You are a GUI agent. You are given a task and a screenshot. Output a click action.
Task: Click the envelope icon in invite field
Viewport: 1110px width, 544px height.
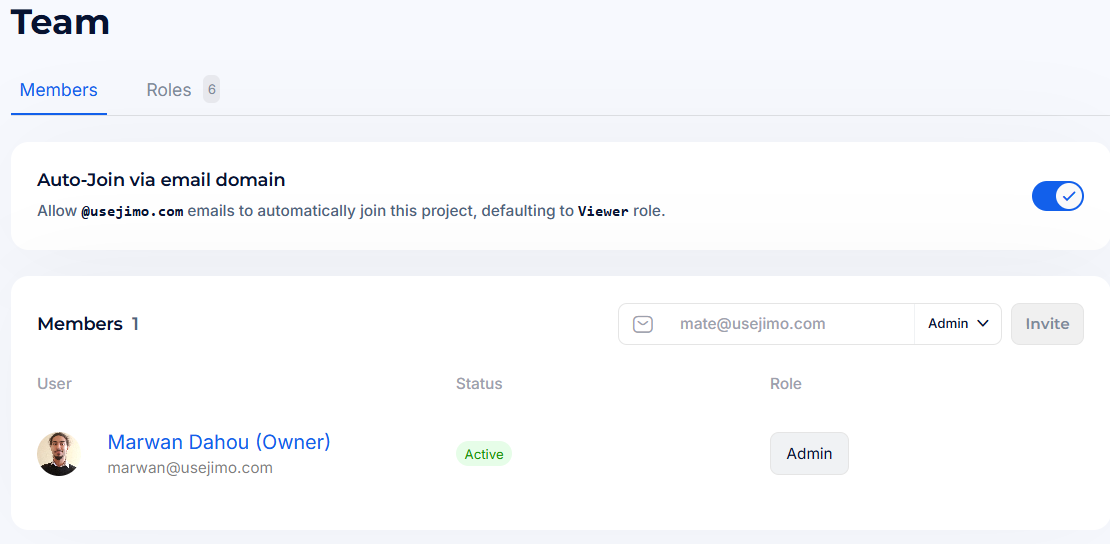[643, 324]
